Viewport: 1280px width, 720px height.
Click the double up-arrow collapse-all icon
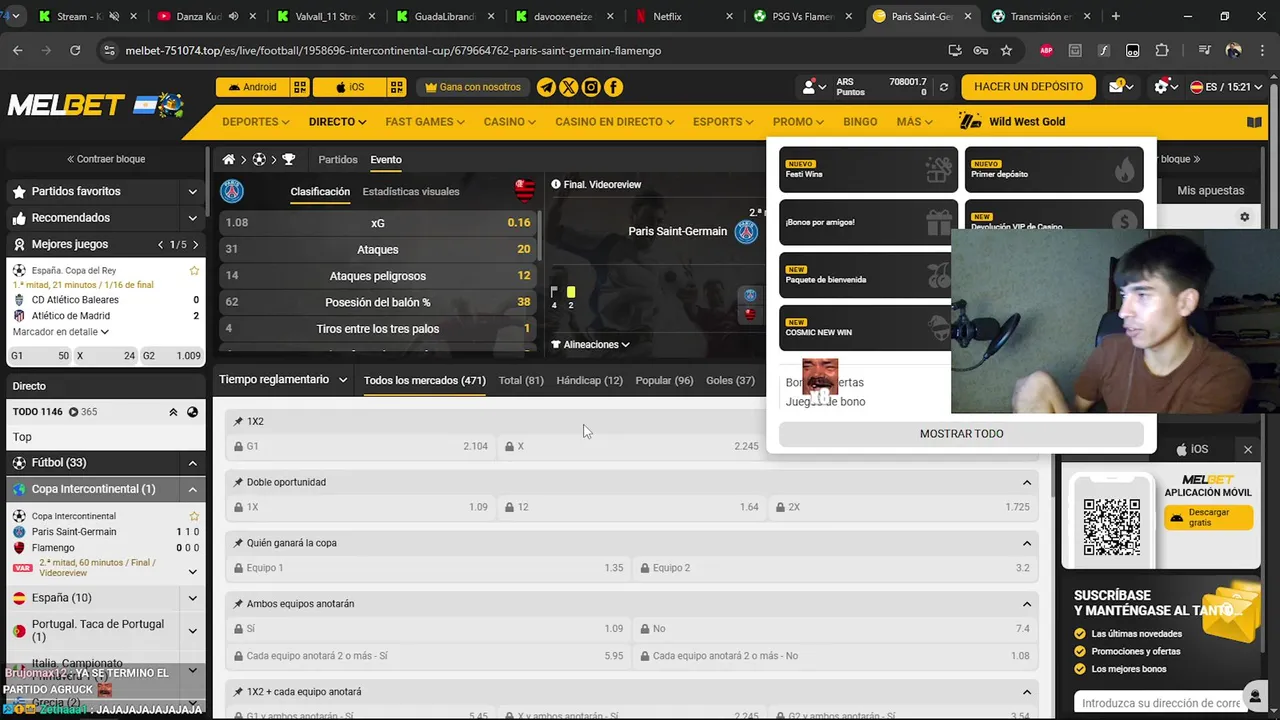click(173, 412)
